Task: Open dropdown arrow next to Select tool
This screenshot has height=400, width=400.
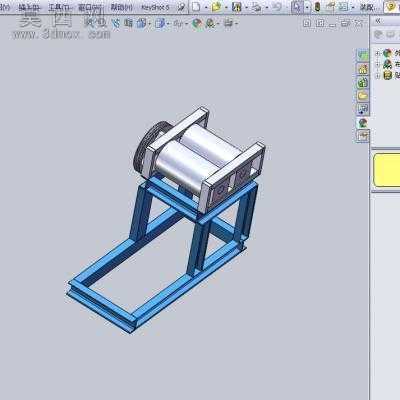Action: click(307, 7)
